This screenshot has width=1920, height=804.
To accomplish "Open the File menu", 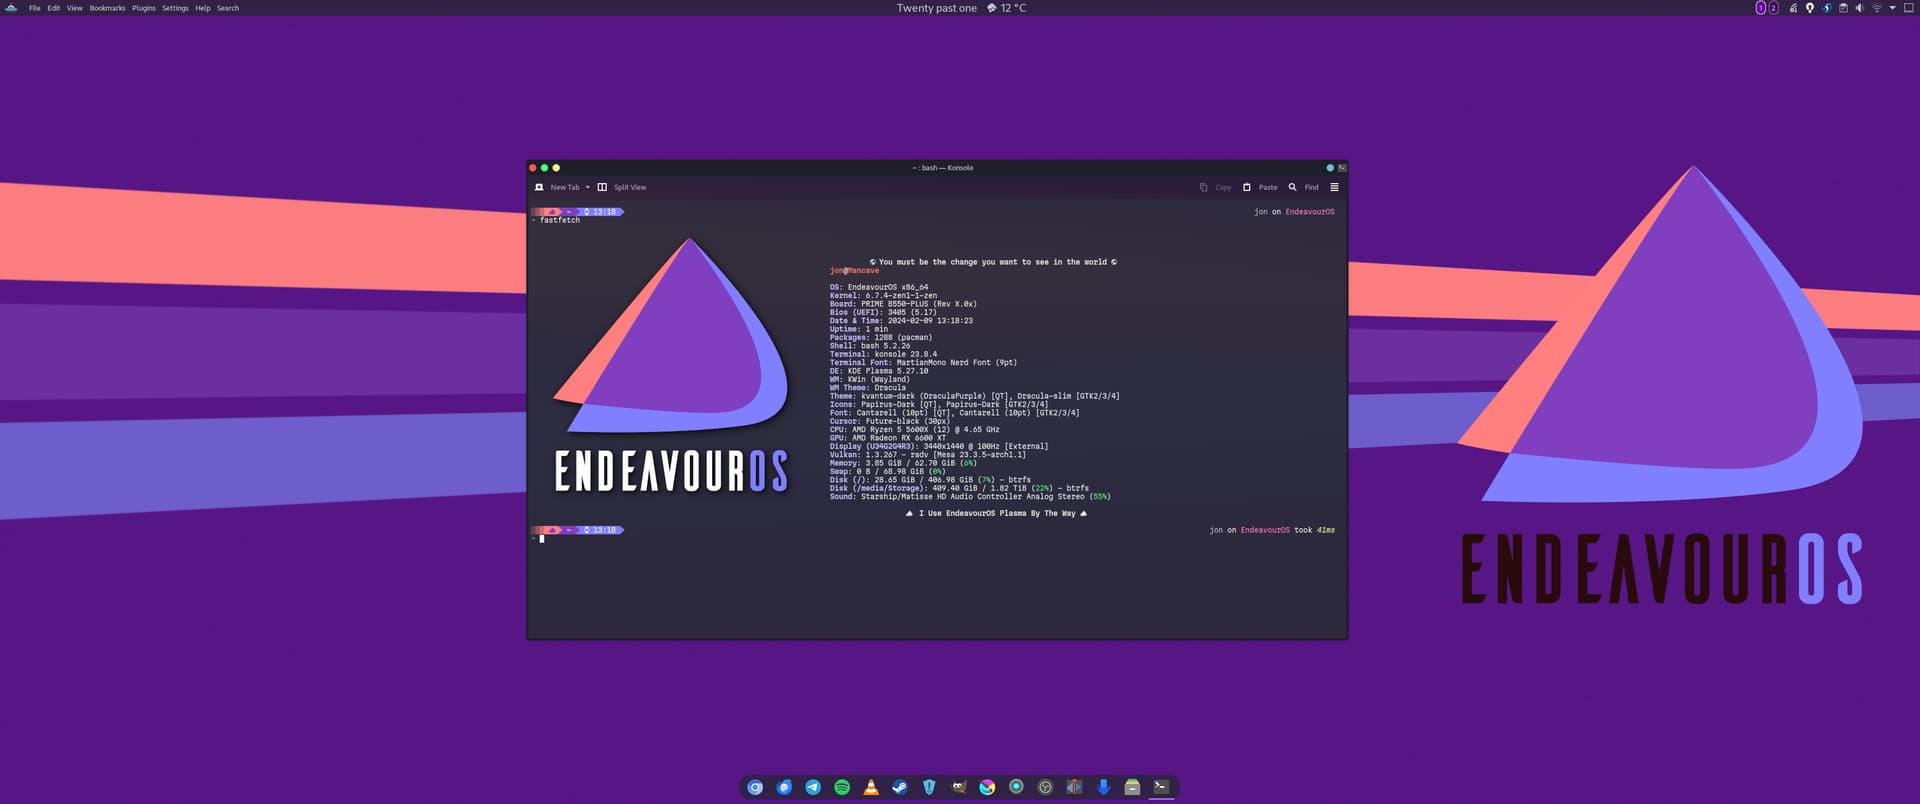I will tap(34, 8).
